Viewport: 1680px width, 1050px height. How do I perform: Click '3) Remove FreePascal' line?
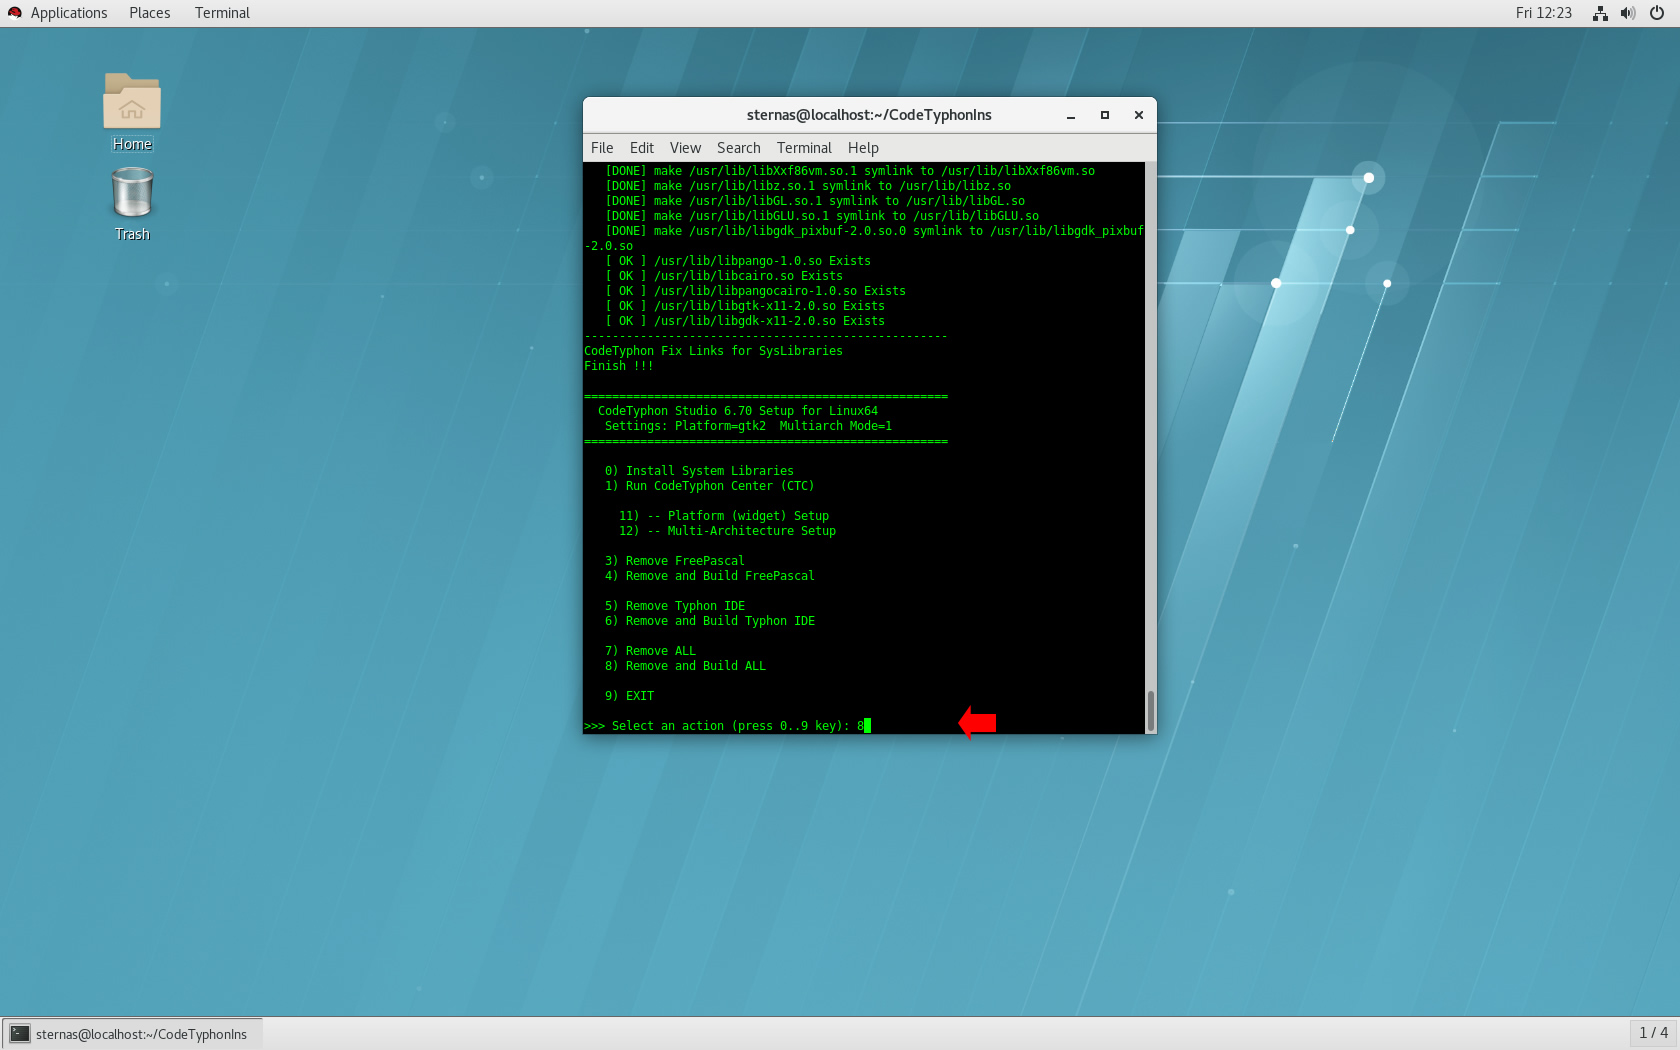[x=674, y=561]
